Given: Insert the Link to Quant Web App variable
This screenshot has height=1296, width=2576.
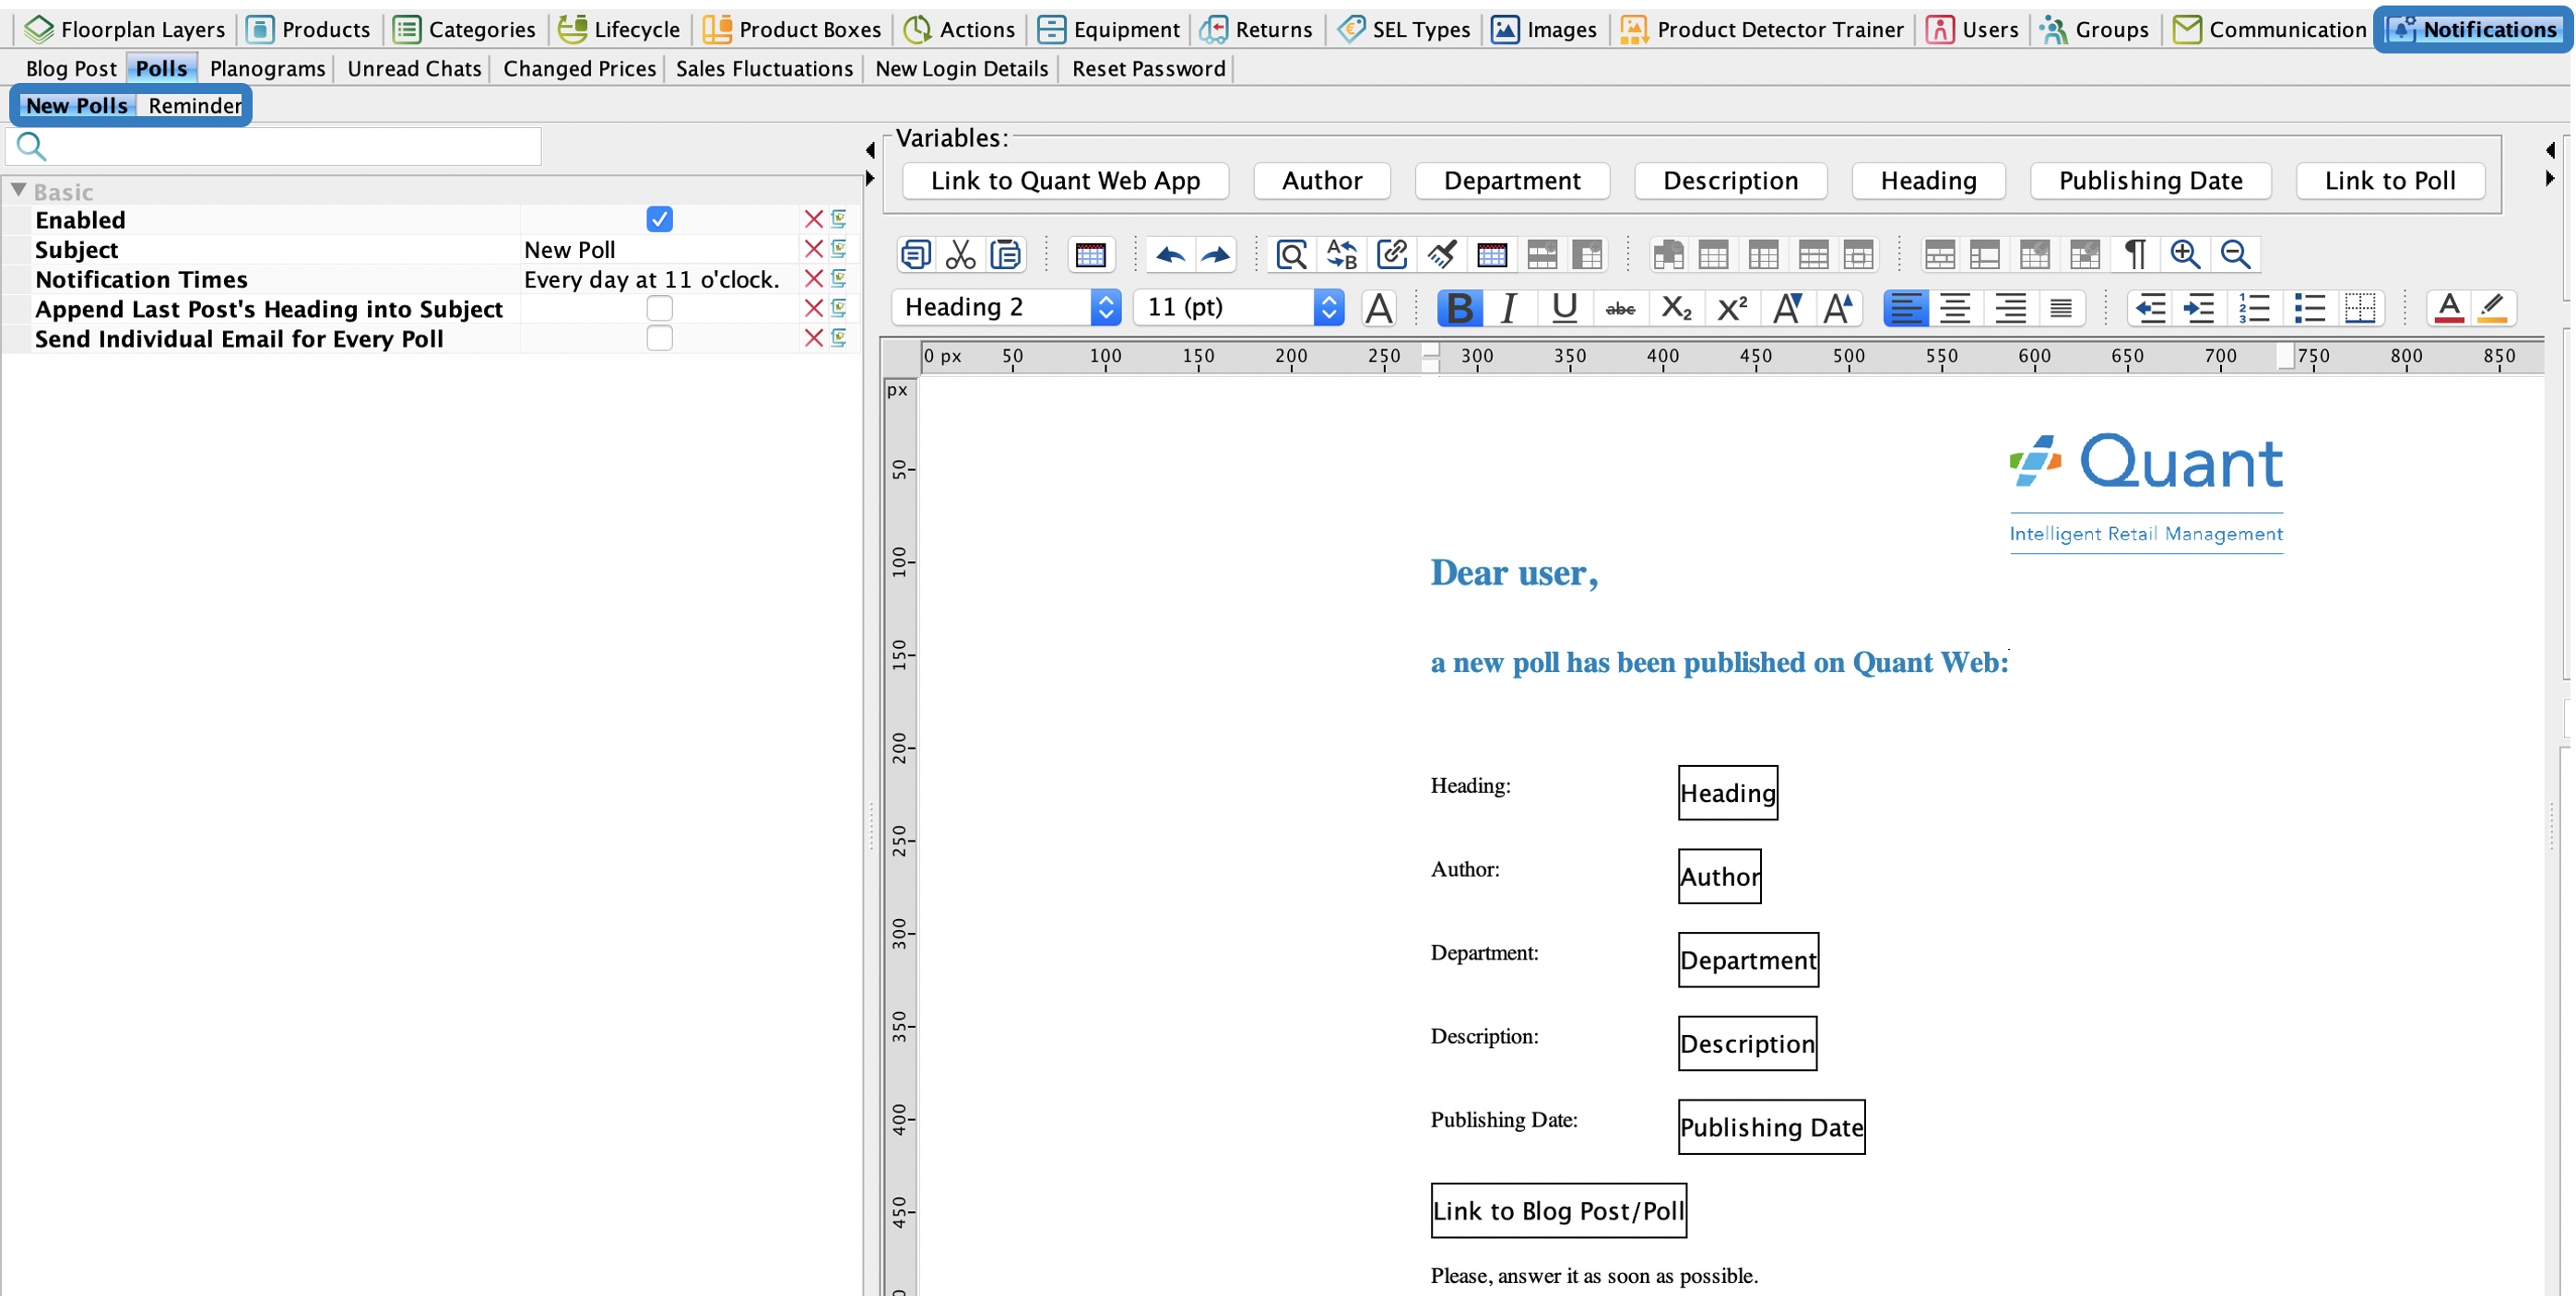Looking at the screenshot, I should tap(1065, 181).
